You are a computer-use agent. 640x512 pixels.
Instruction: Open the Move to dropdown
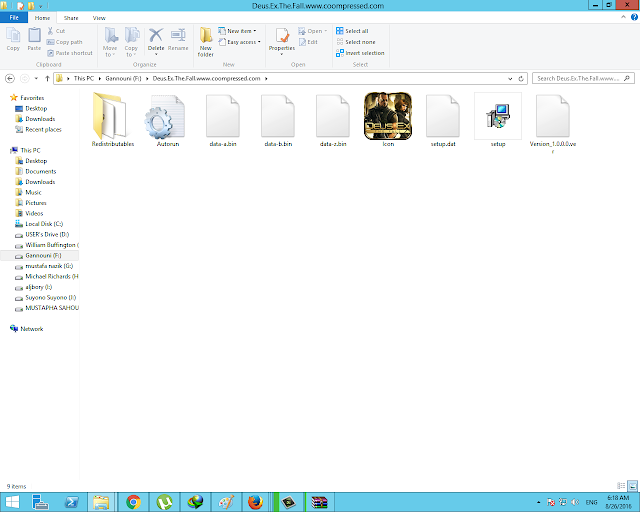pyautogui.click(x=110, y=42)
